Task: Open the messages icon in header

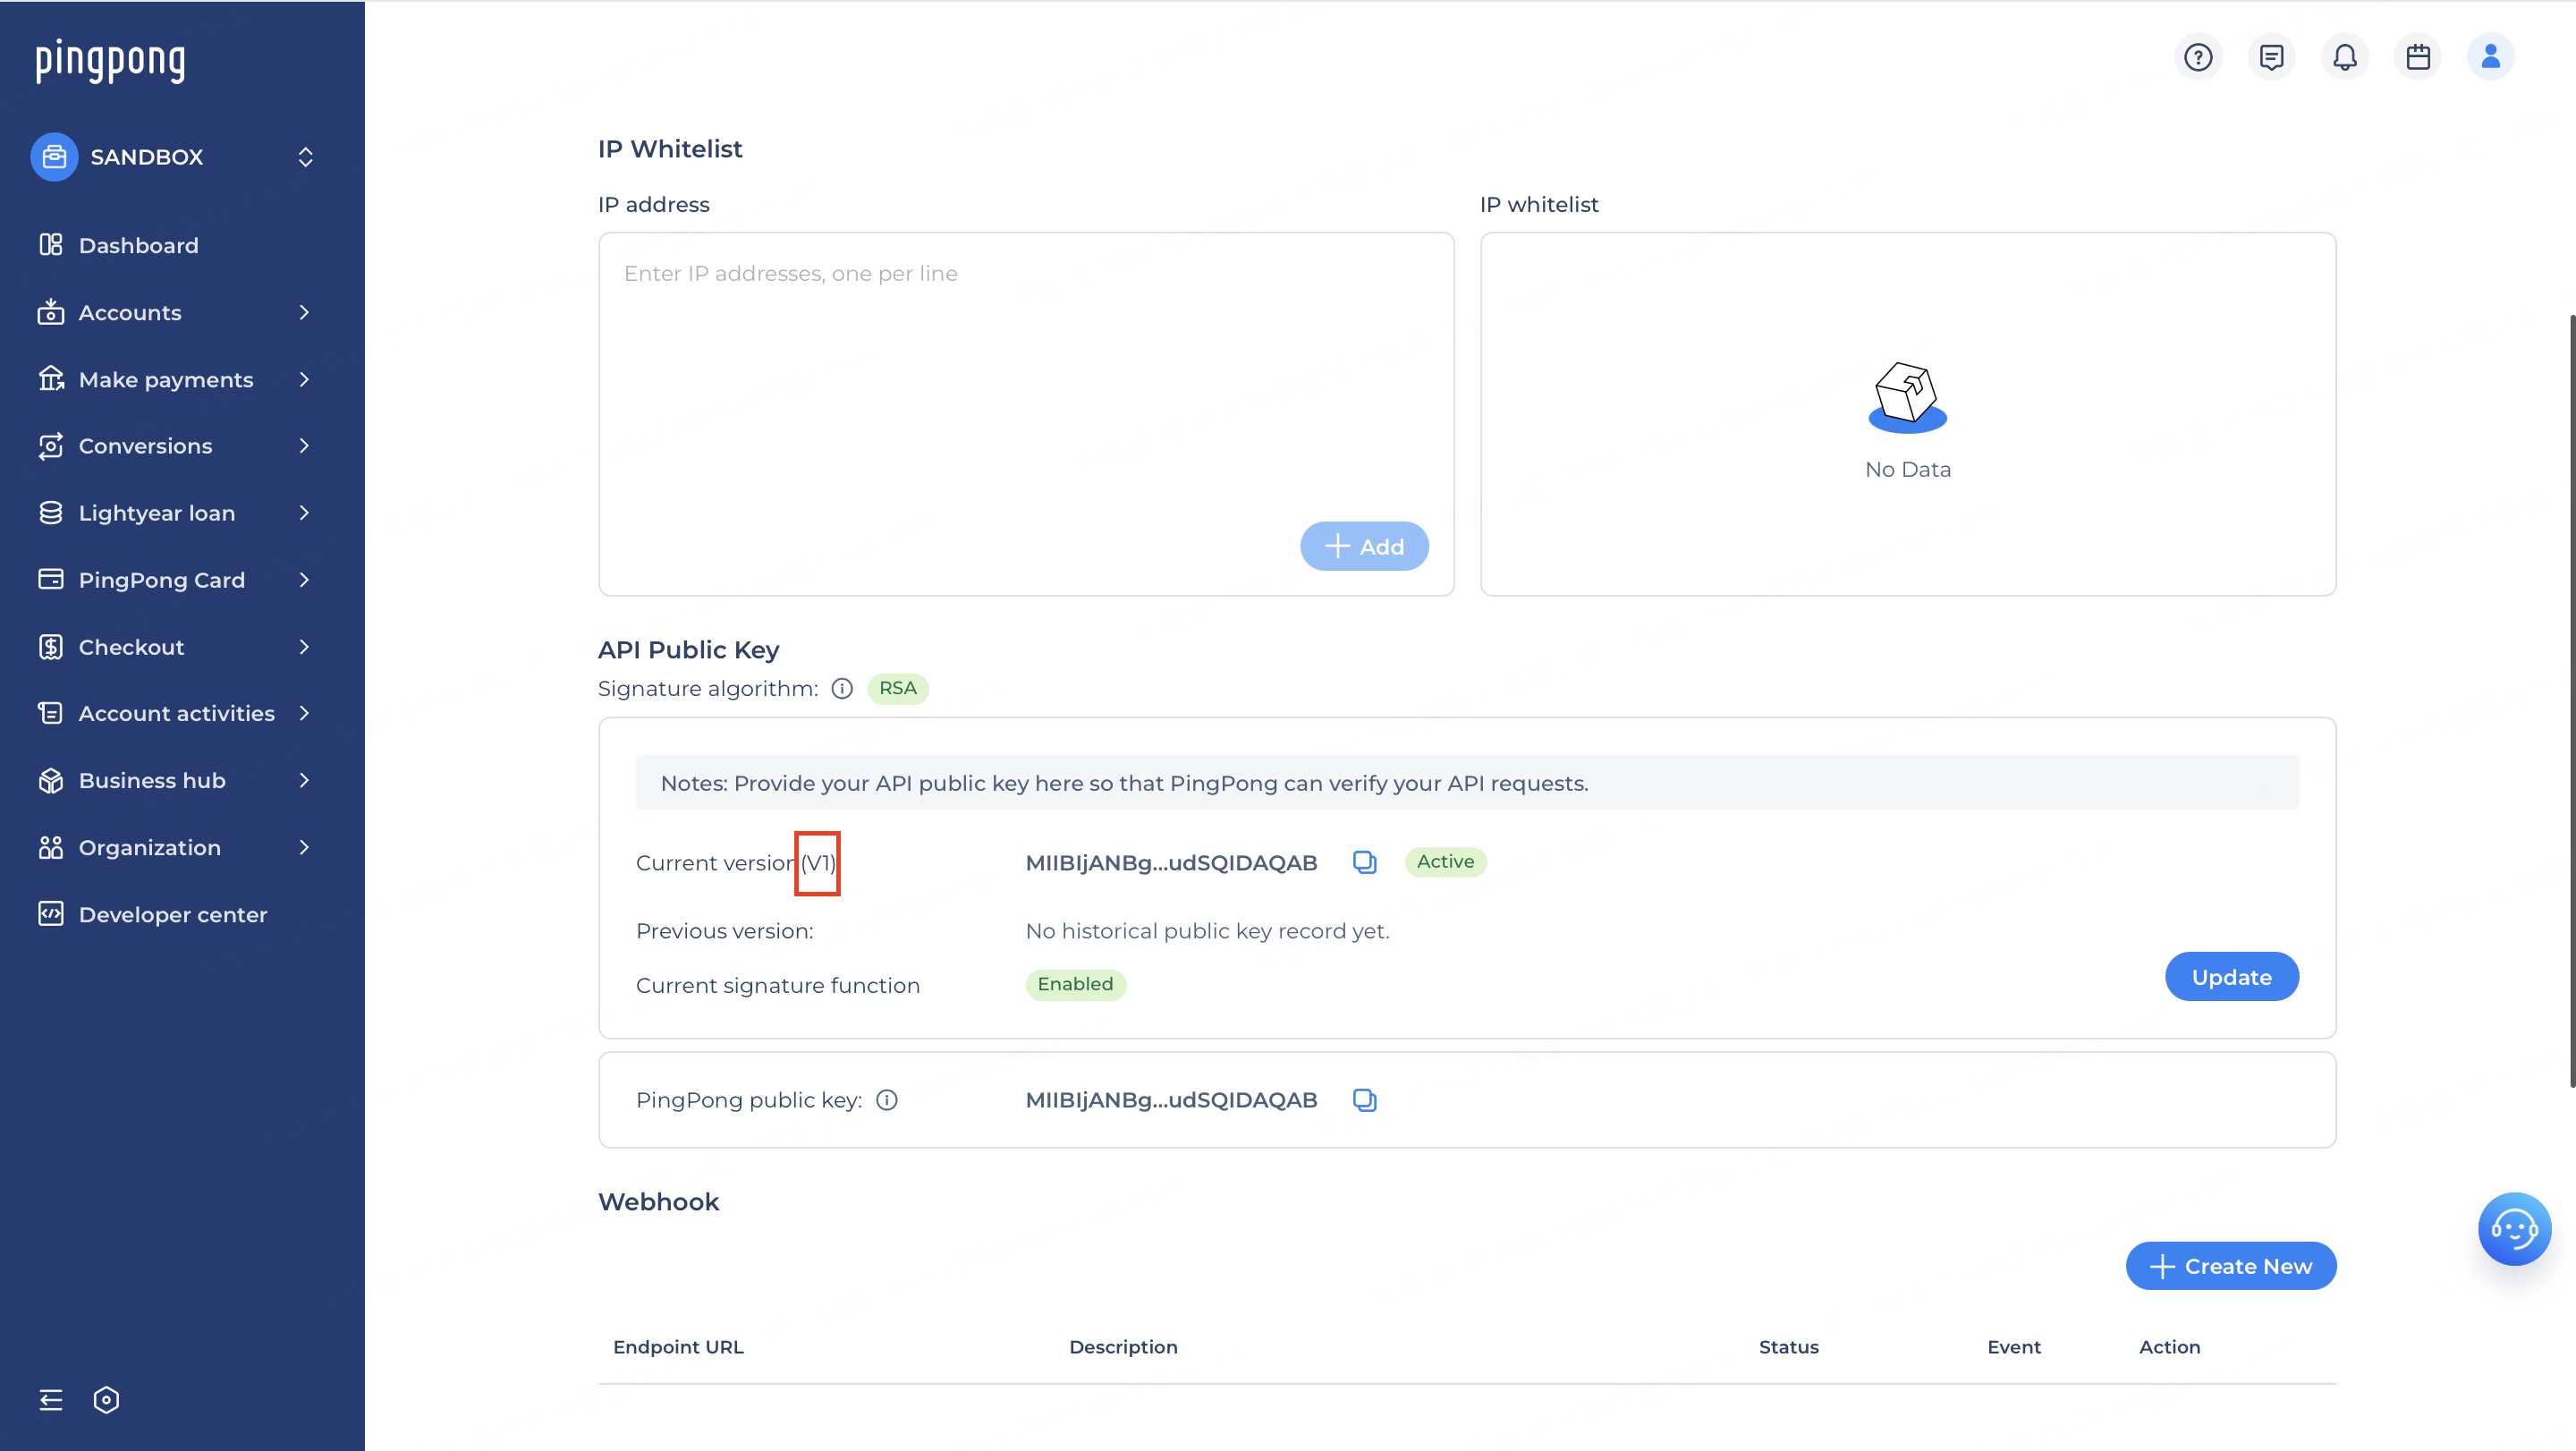Action: tap(2271, 57)
